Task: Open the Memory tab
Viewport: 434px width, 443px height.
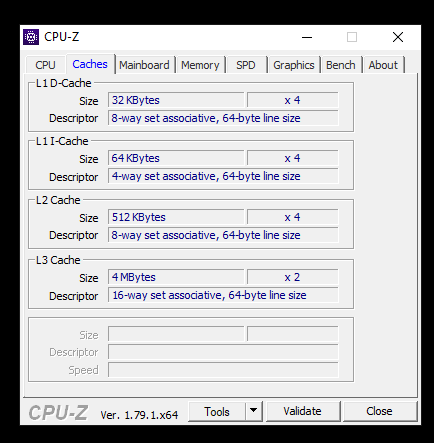Action: [200, 65]
